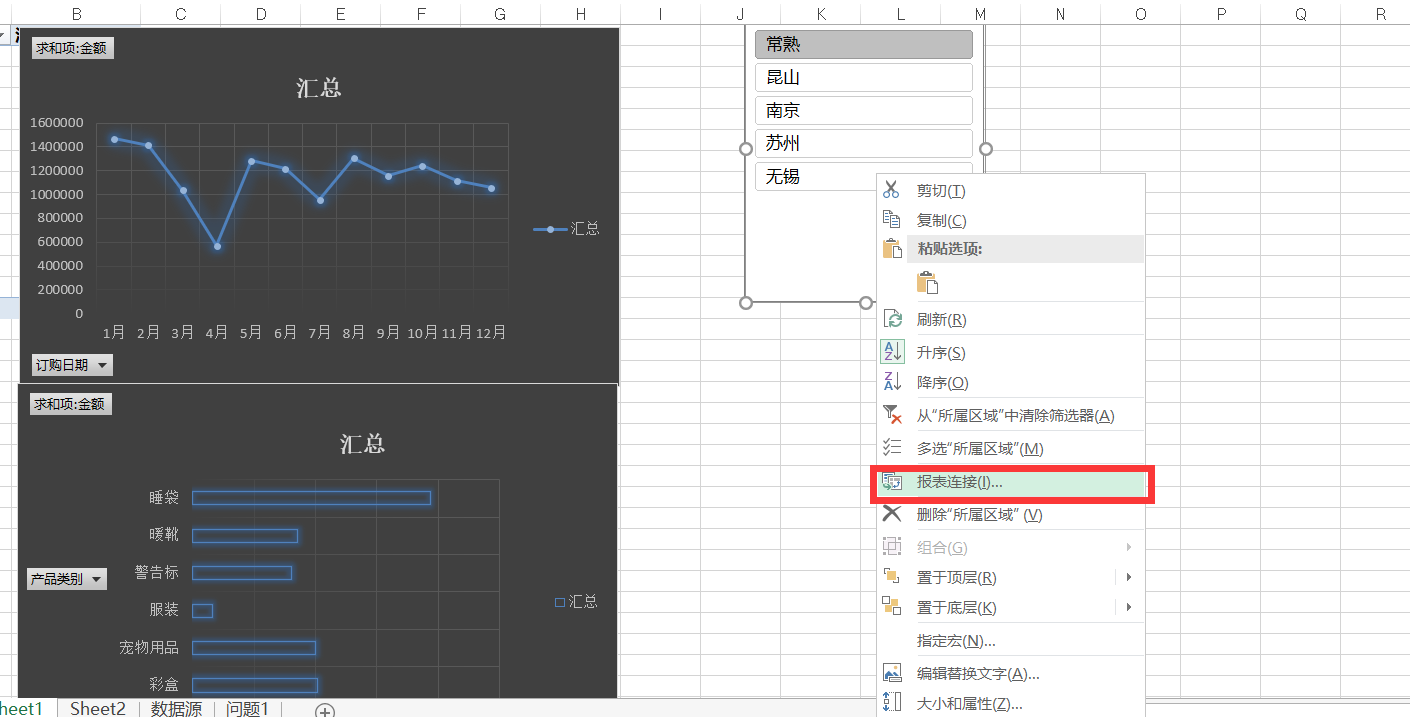Sort ascending with the 升序 icon
1410x717 pixels.
coord(891,351)
